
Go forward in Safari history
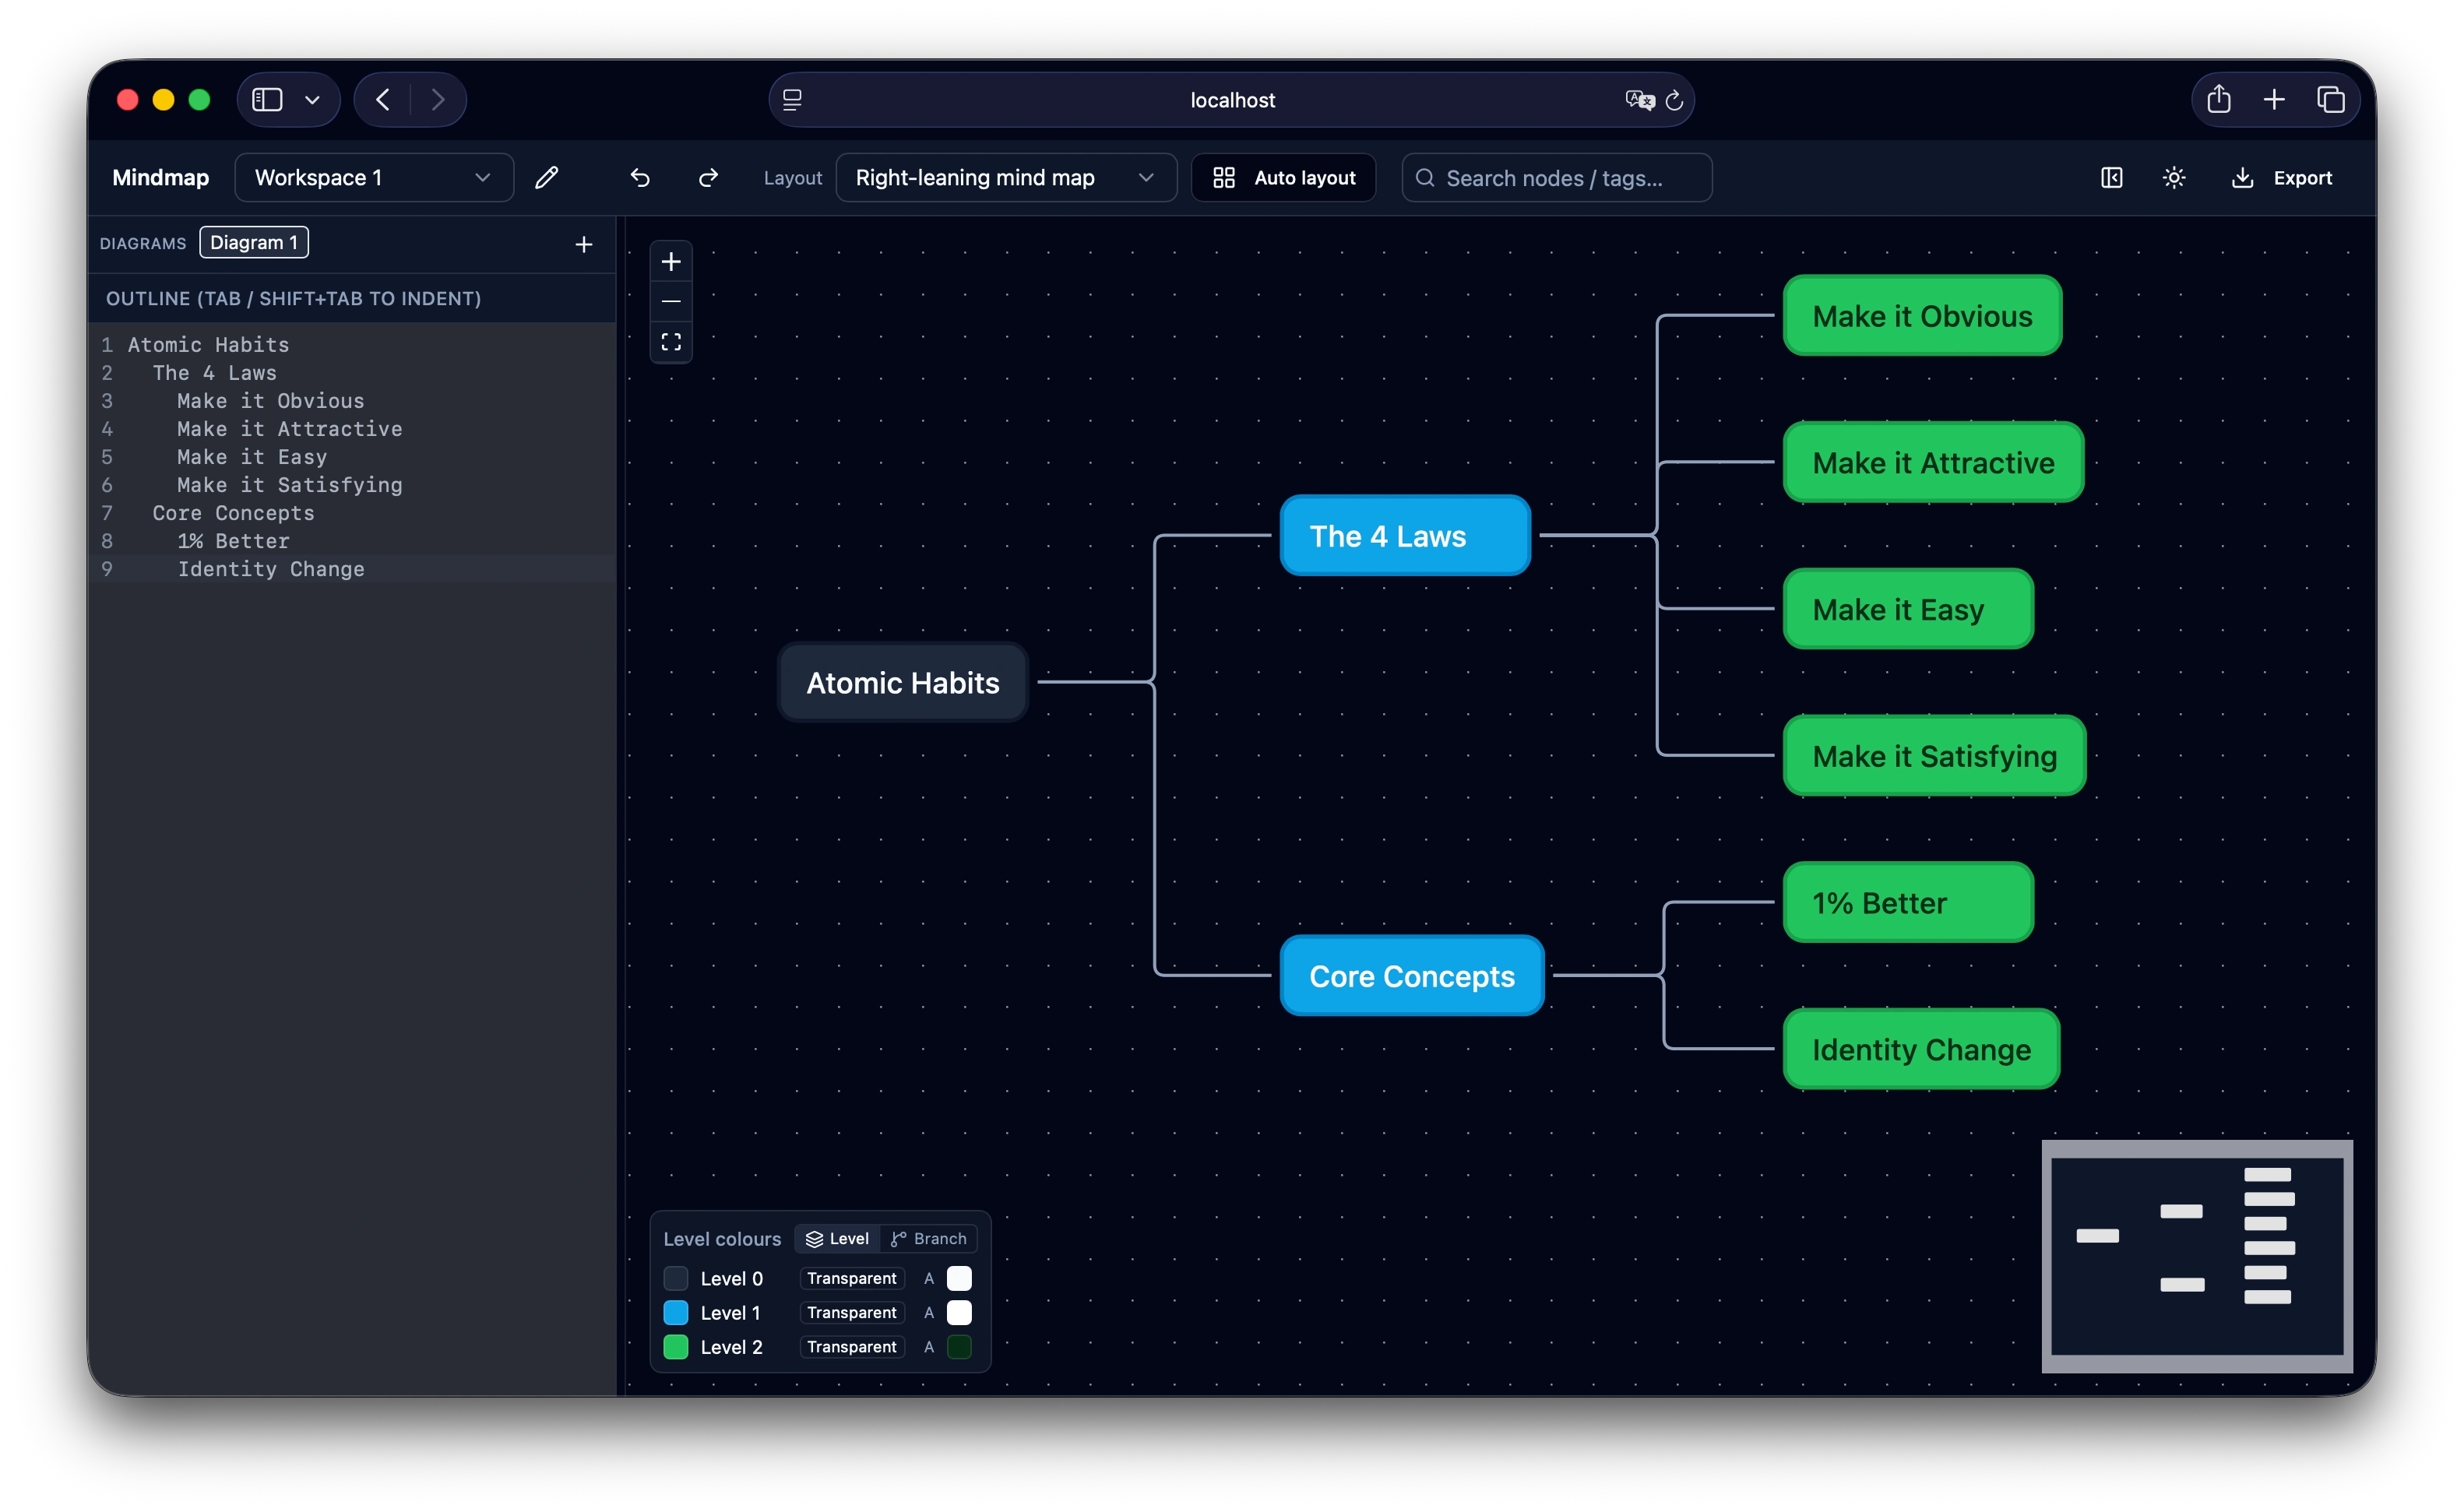(x=438, y=100)
